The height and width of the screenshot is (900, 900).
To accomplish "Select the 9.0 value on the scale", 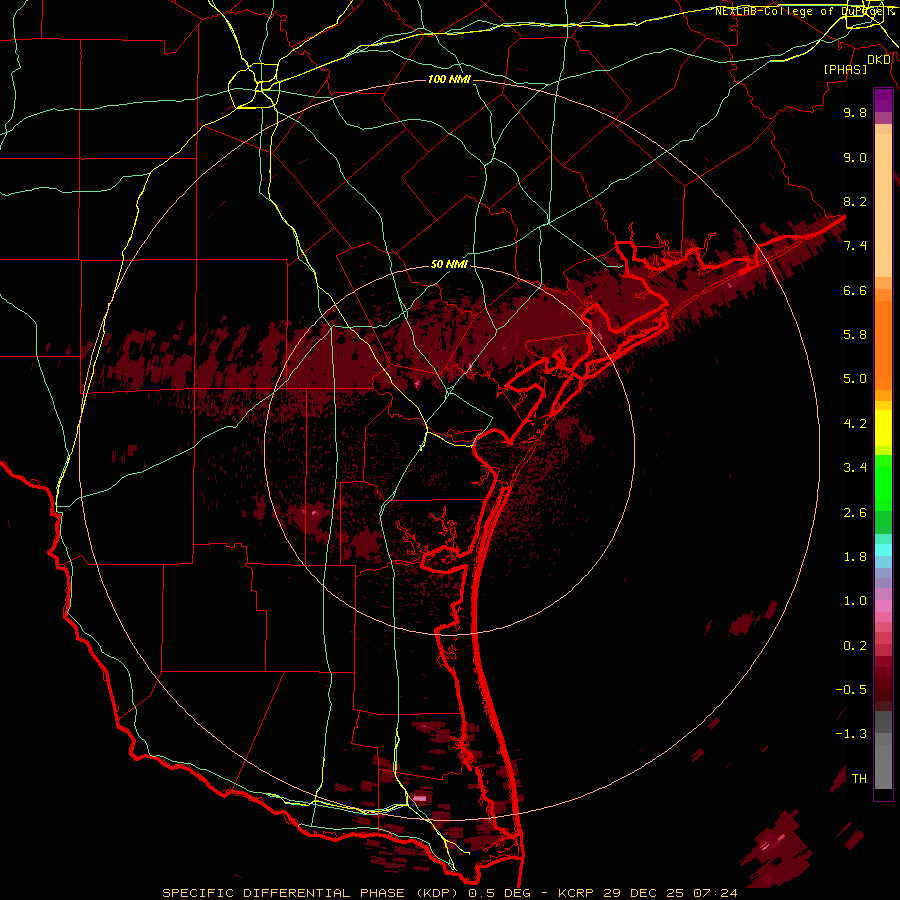I will 855,157.
